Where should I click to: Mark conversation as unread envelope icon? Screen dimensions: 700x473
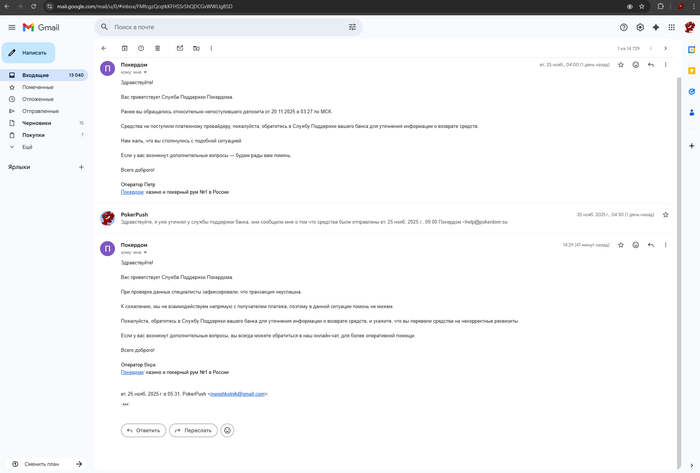point(180,48)
